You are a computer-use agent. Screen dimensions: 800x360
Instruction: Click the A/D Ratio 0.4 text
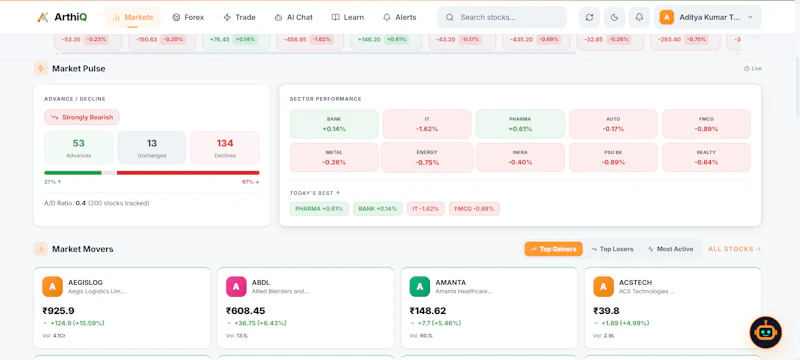pyautogui.click(x=96, y=203)
